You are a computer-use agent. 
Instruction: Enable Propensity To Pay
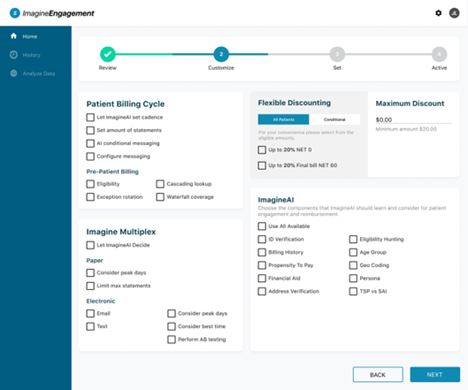pyautogui.click(x=262, y=265)
